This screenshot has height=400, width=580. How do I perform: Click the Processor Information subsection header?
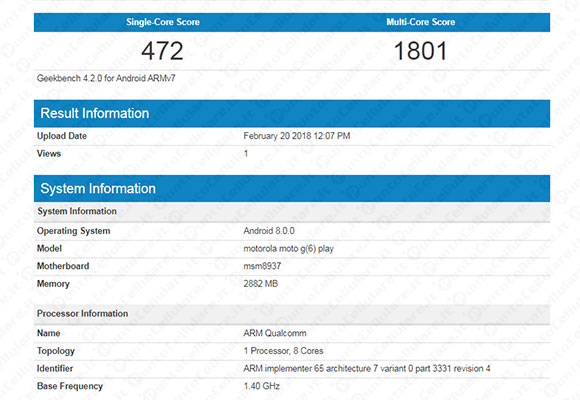pyautogui.click(x=292, y=313)
